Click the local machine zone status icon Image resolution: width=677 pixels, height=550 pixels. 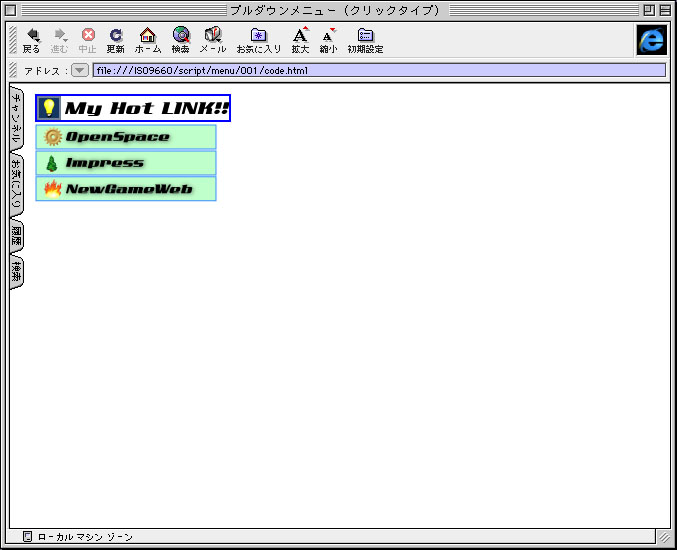tap(28, 537)
